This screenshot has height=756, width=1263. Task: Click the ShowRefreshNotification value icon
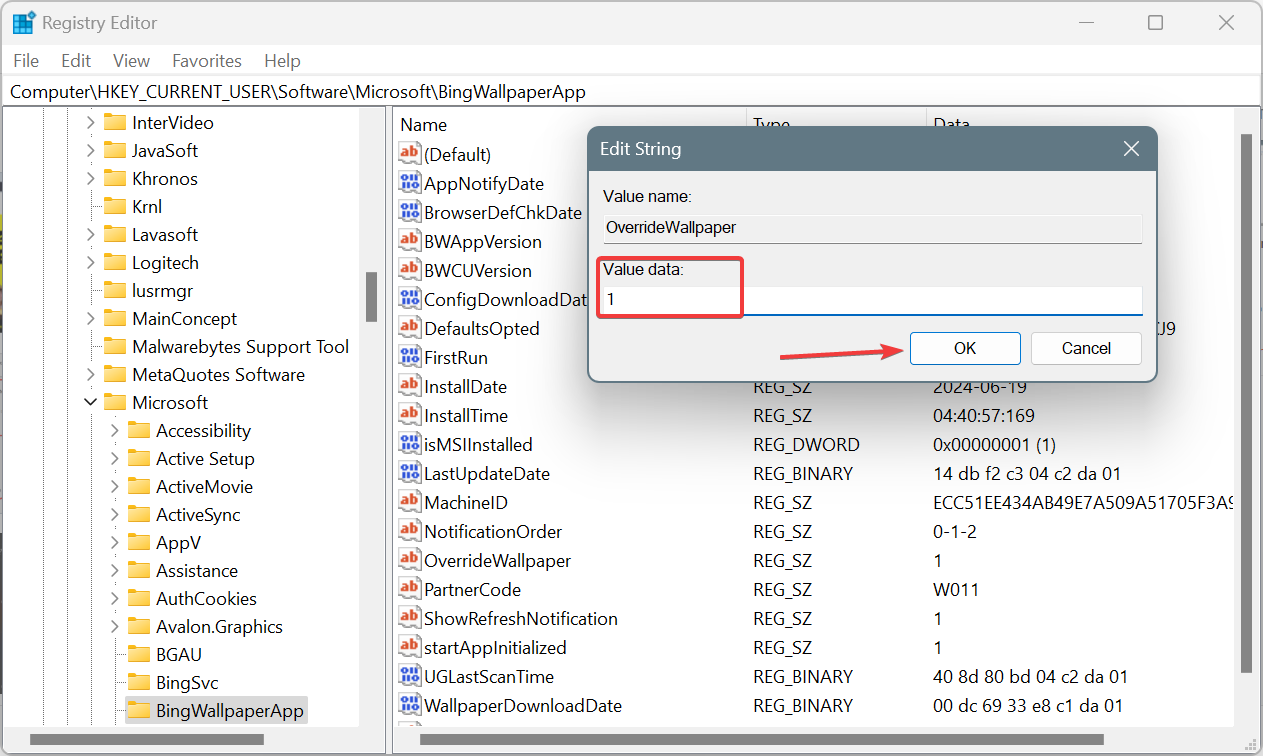pos(409,618)
